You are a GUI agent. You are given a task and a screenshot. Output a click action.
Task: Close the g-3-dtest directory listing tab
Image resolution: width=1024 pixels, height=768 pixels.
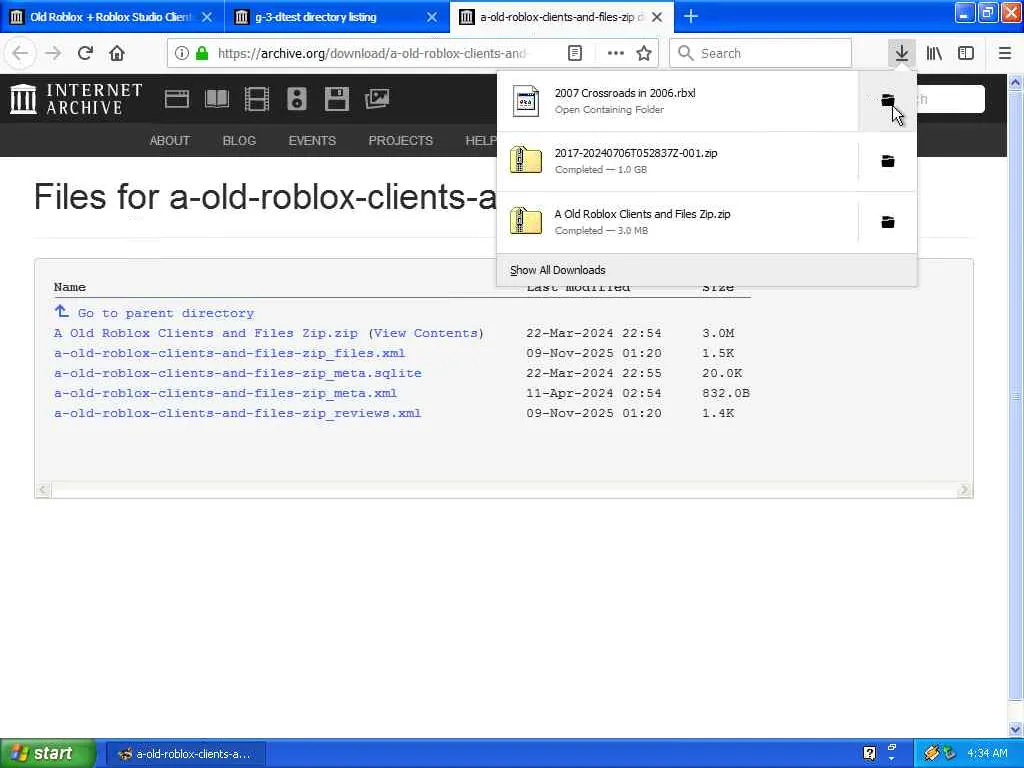click(432, 17)
